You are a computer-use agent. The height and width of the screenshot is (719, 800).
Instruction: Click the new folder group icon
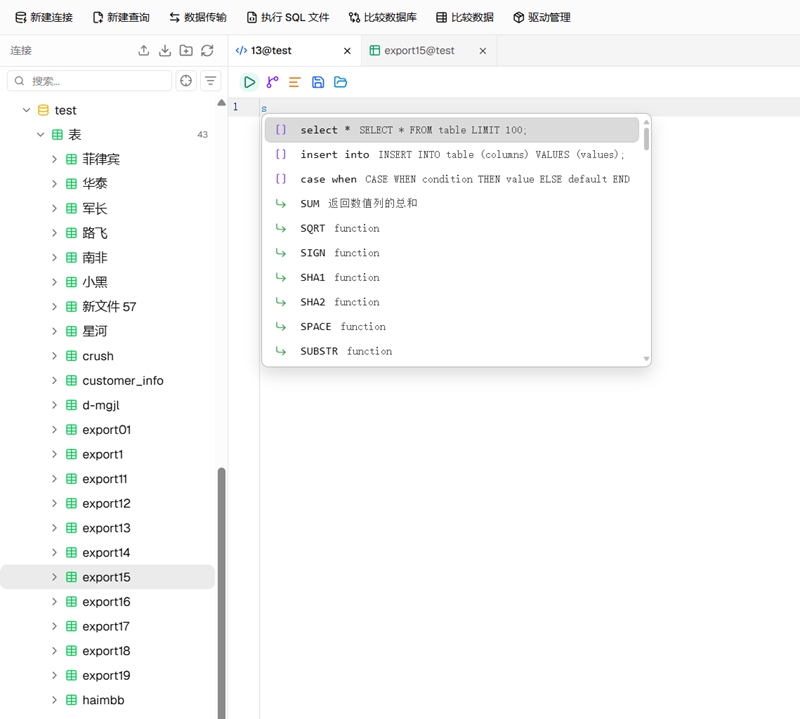point(186,51)
